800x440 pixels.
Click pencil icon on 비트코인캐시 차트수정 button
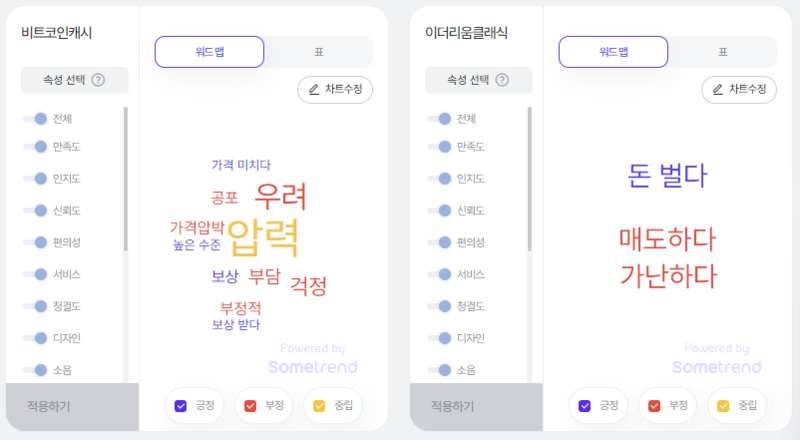point(314,89)
